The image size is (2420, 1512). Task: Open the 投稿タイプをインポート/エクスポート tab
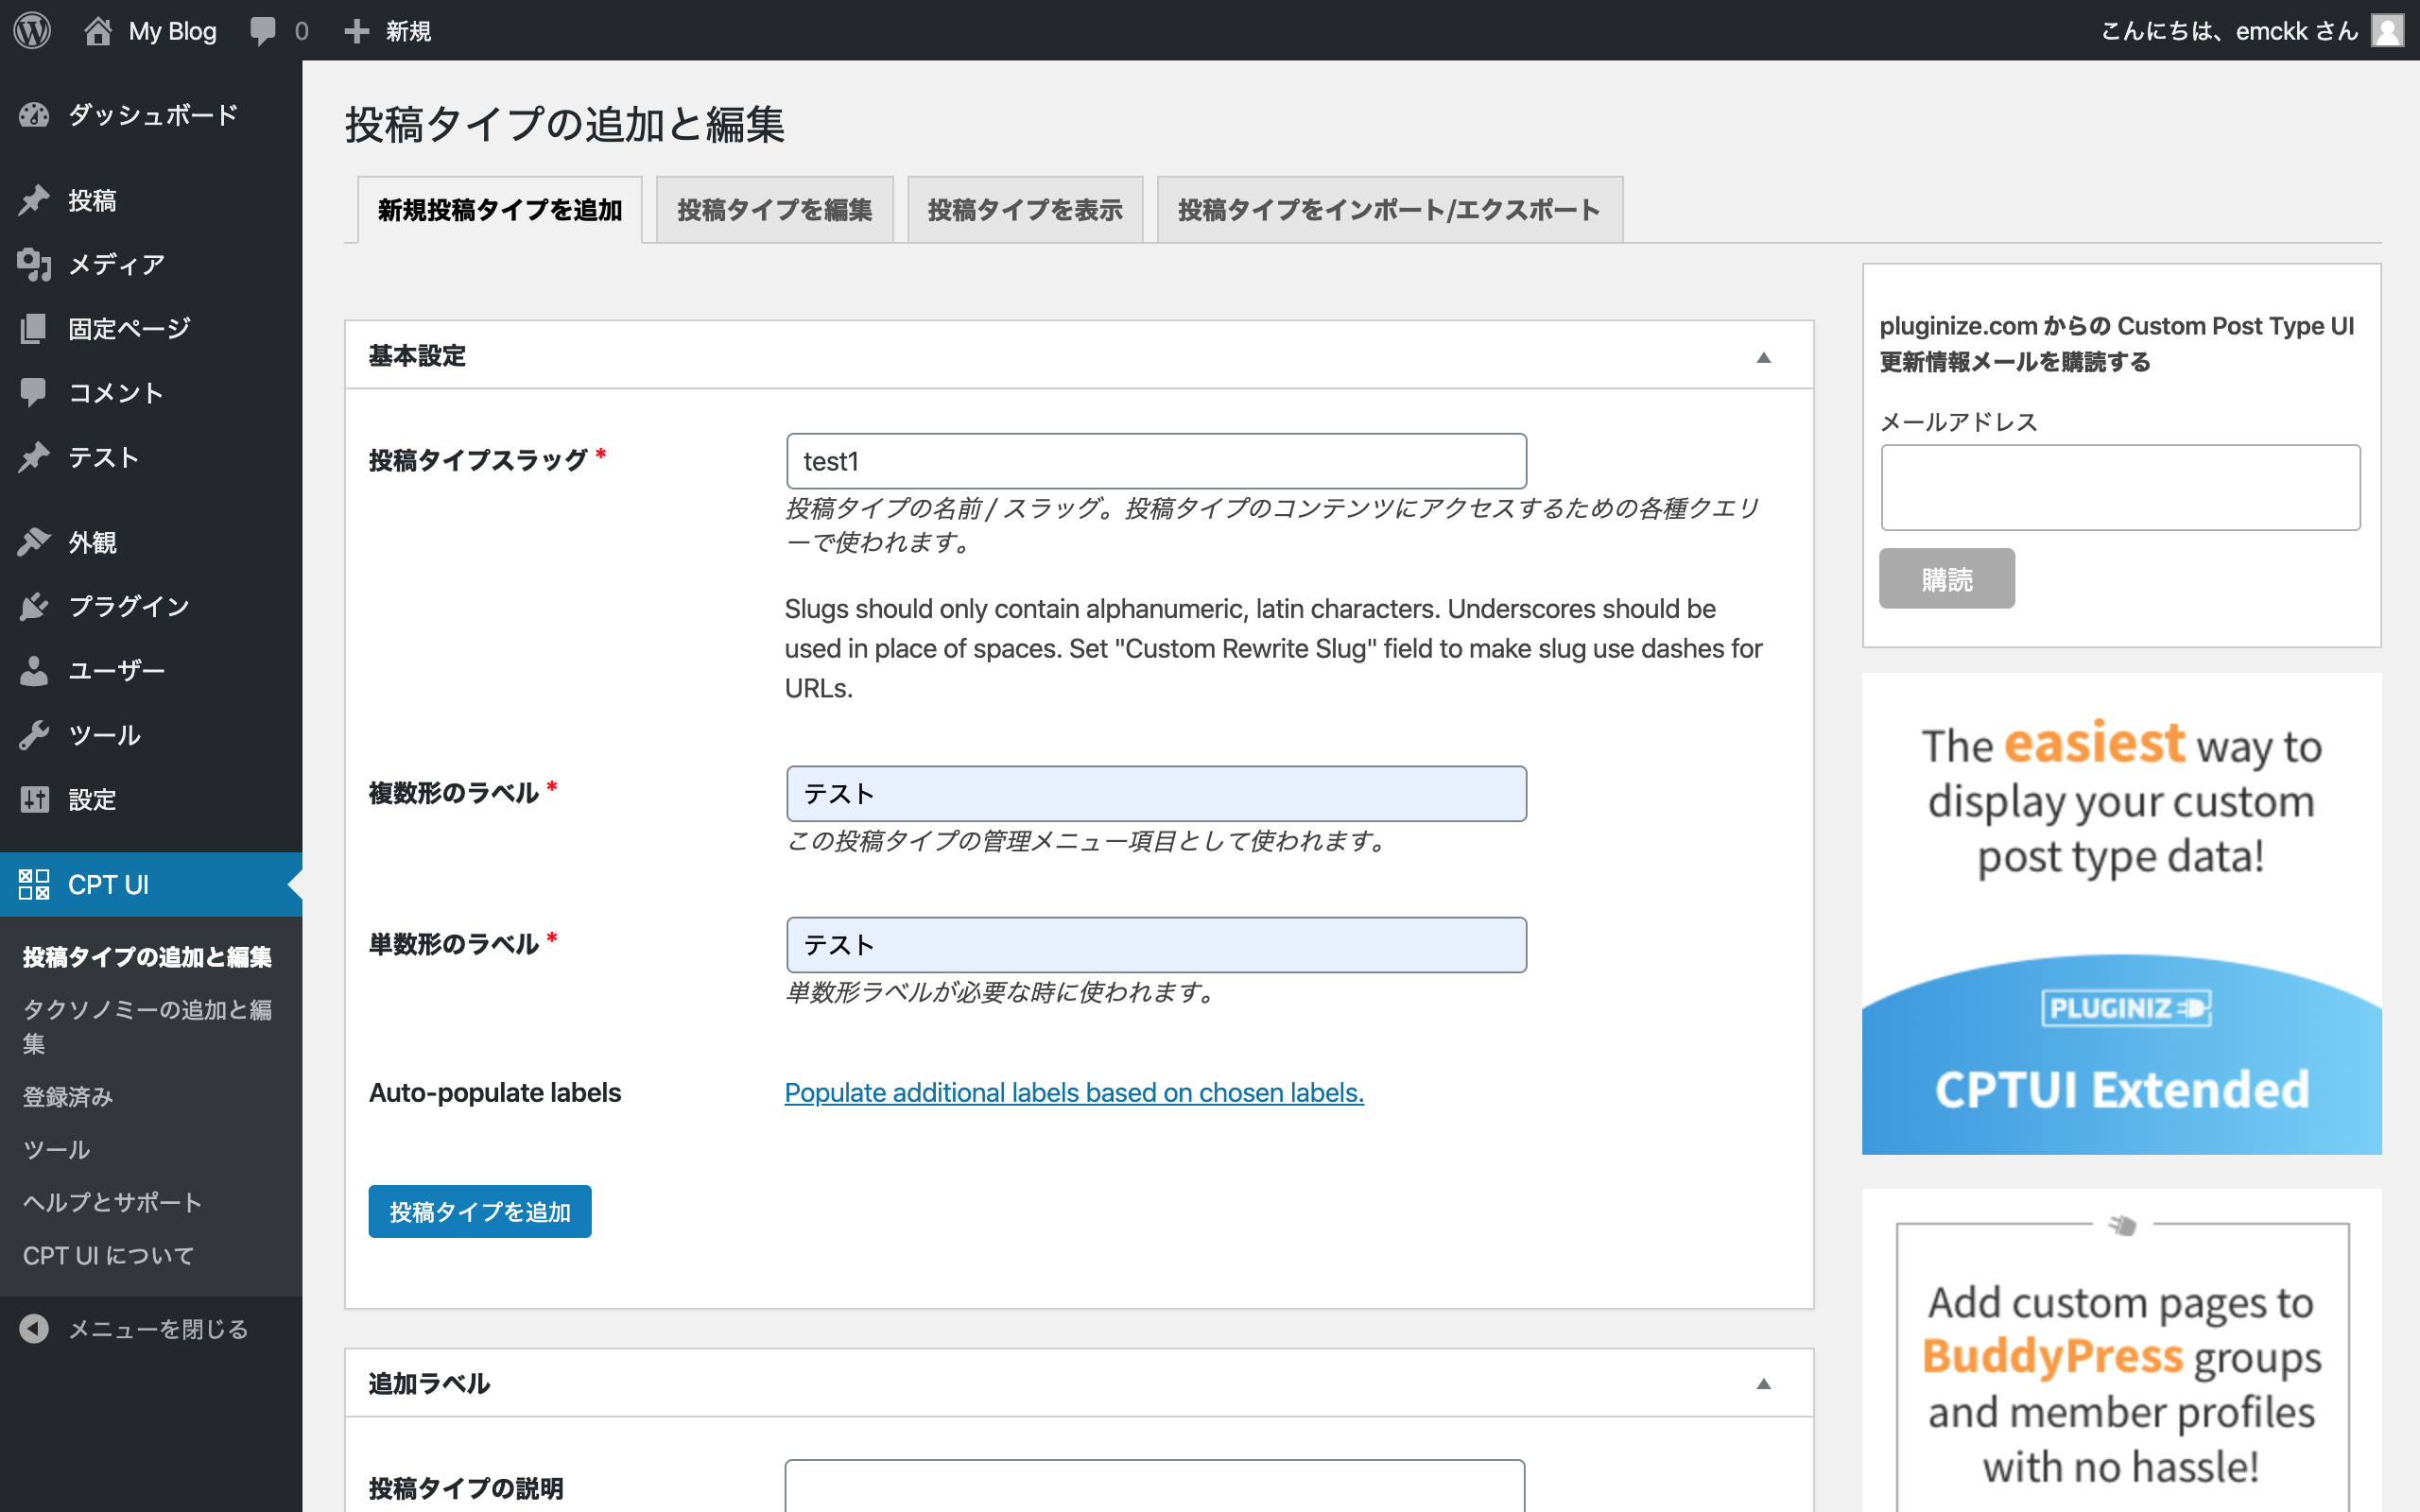pyautogui.click(x=1389, y=209)
